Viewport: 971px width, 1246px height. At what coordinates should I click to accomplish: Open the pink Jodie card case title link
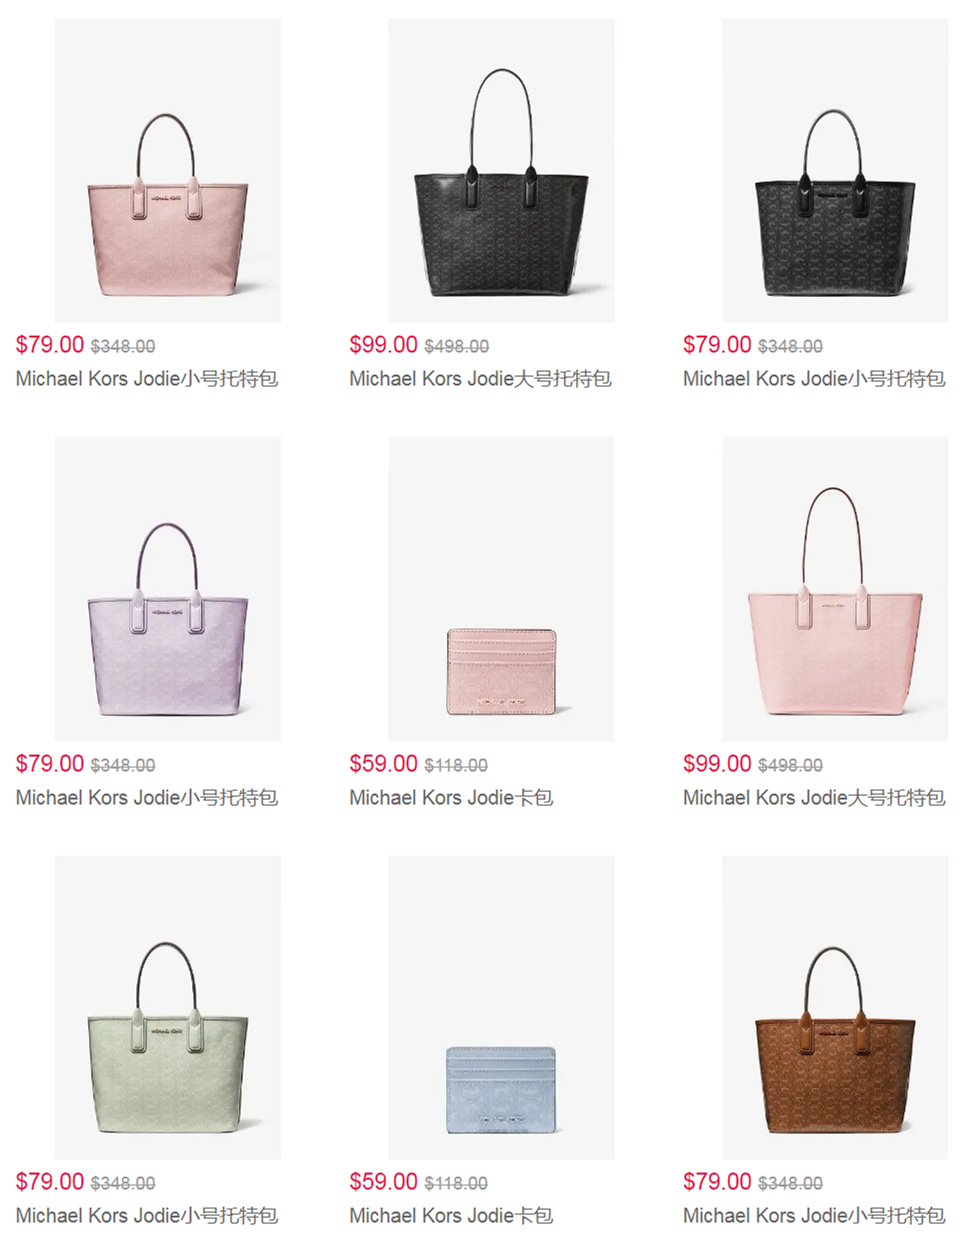pyautogui.click(x=451, y=798)
